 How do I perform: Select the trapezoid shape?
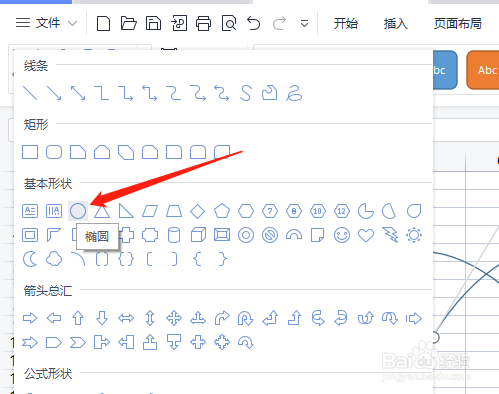(x=174, y=211)
